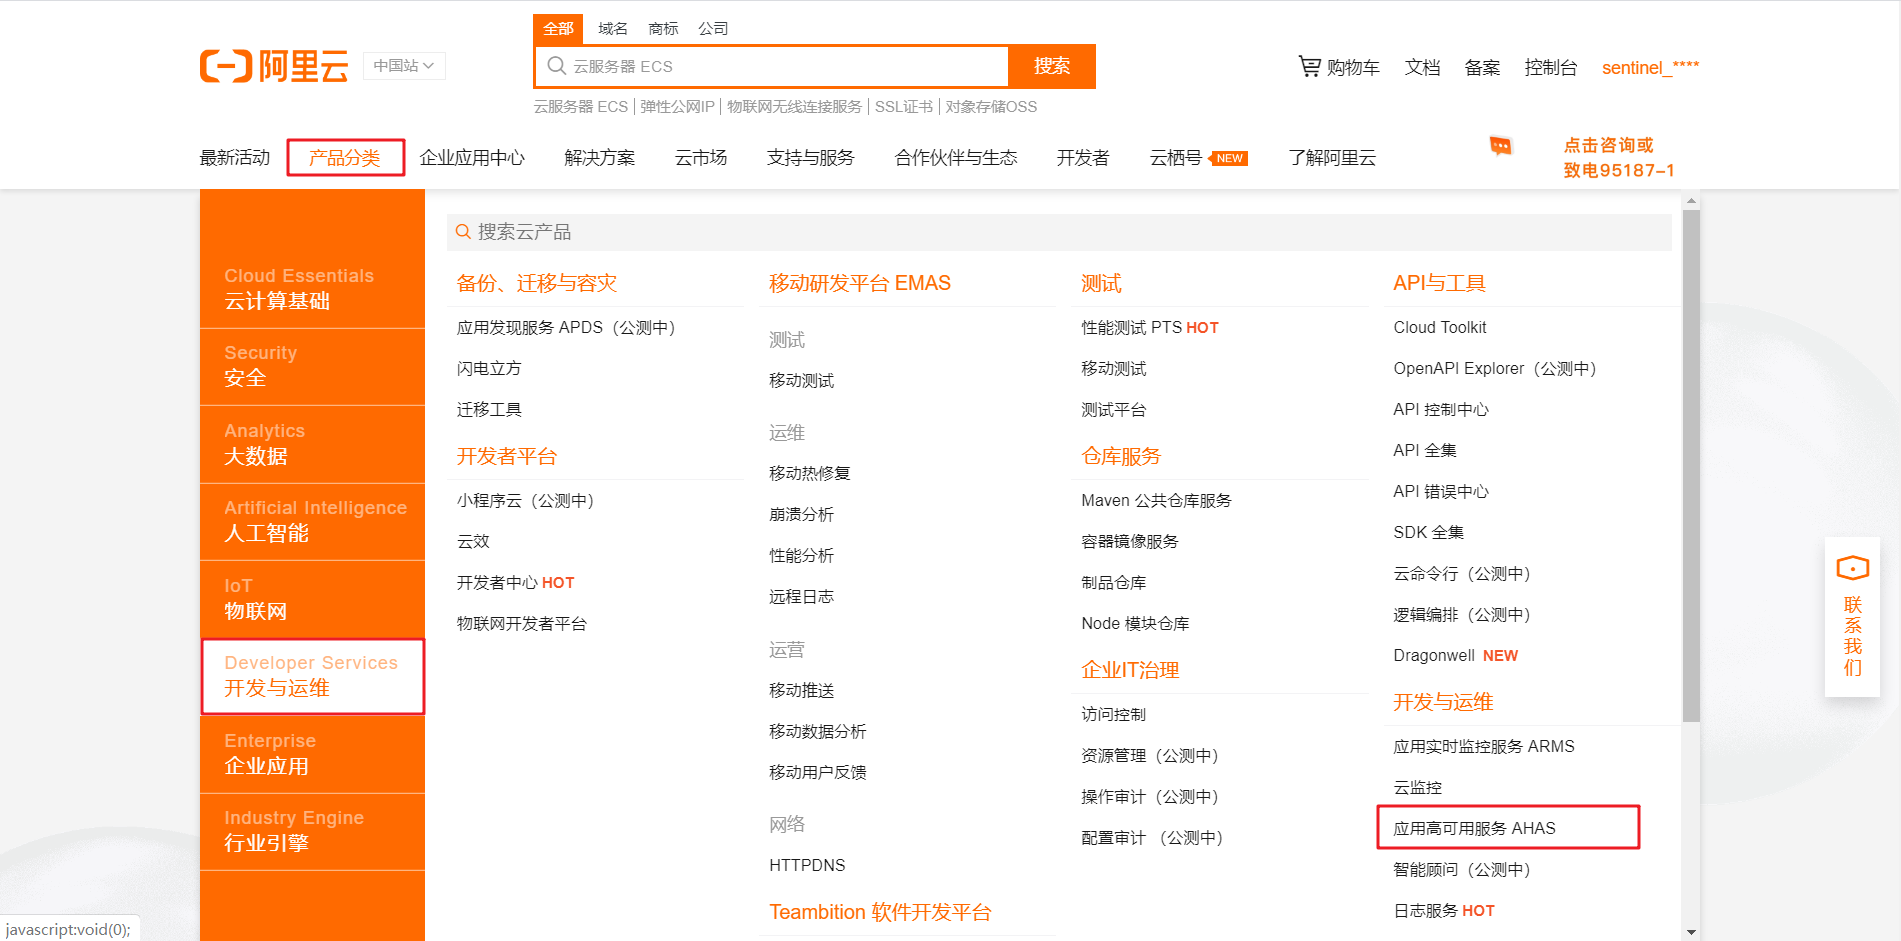The width and height of the screenshot is (1901, 941).
Task: Click the contact us hexagon icon
Action: coord(1852,568)
